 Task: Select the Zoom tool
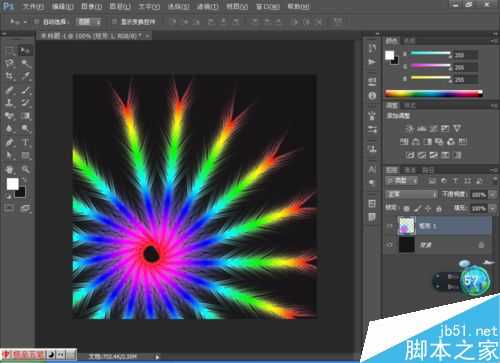(x=25, y=169)
